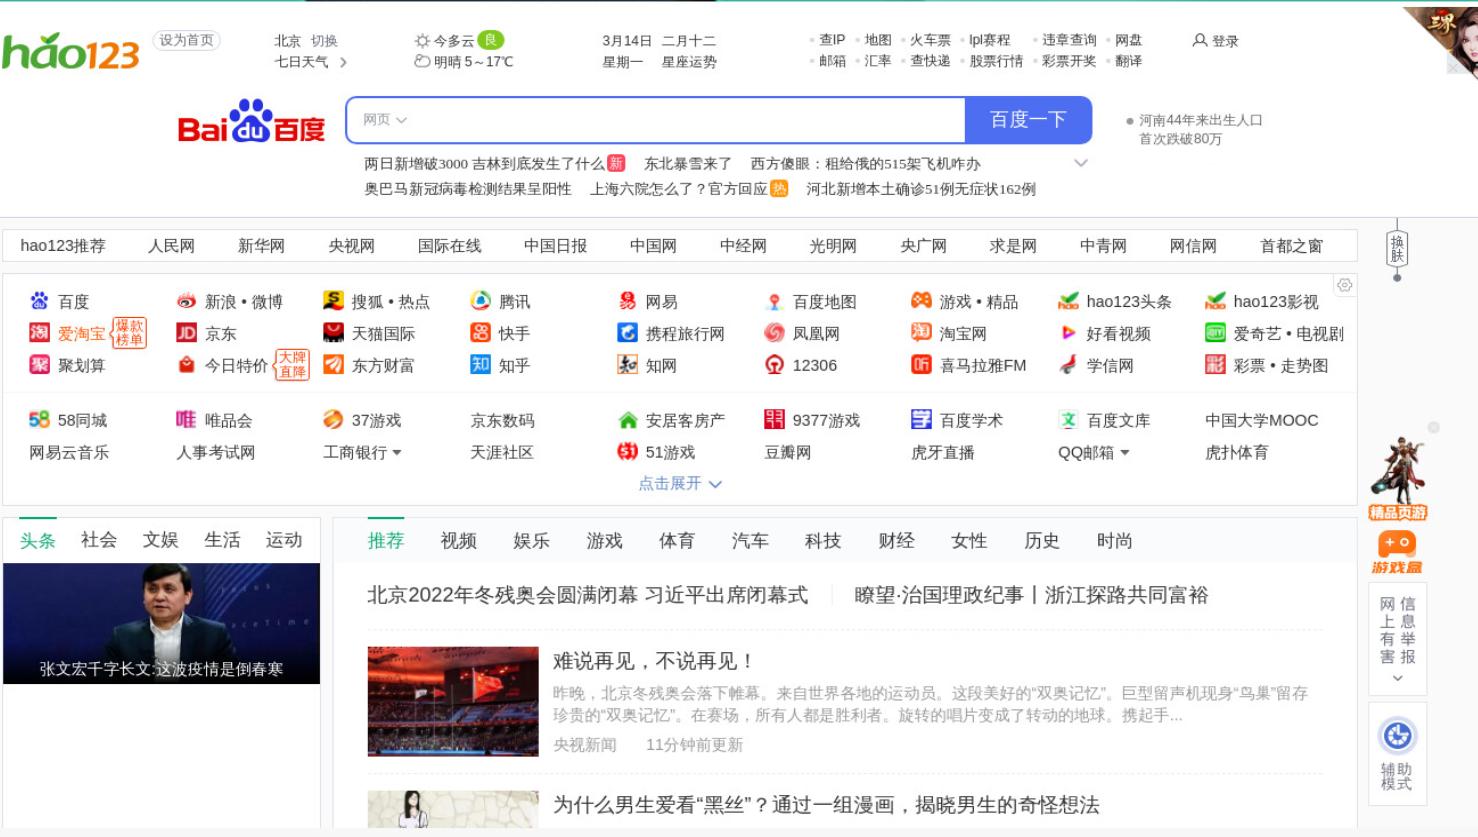Expand hot search list chevron
The image size is (1478, 837).
1080,163
